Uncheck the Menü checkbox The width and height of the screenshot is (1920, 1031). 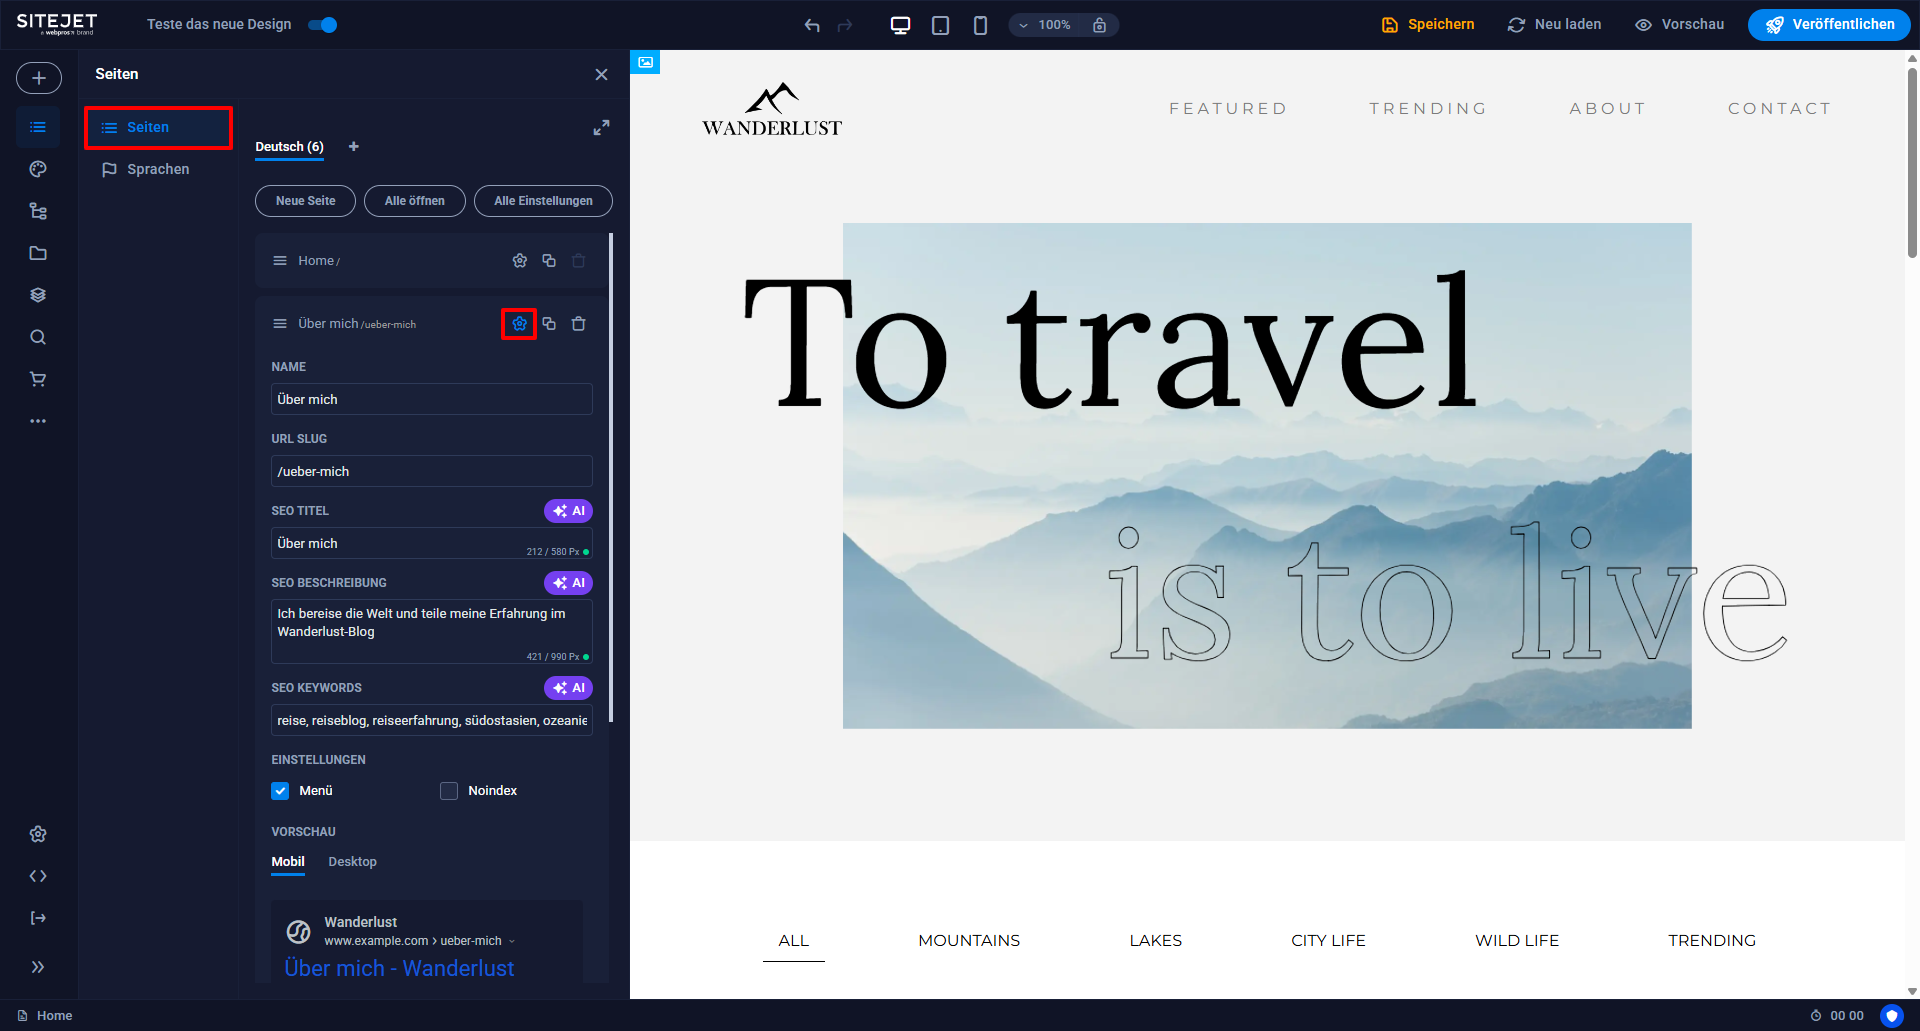[x=280, y=791]
